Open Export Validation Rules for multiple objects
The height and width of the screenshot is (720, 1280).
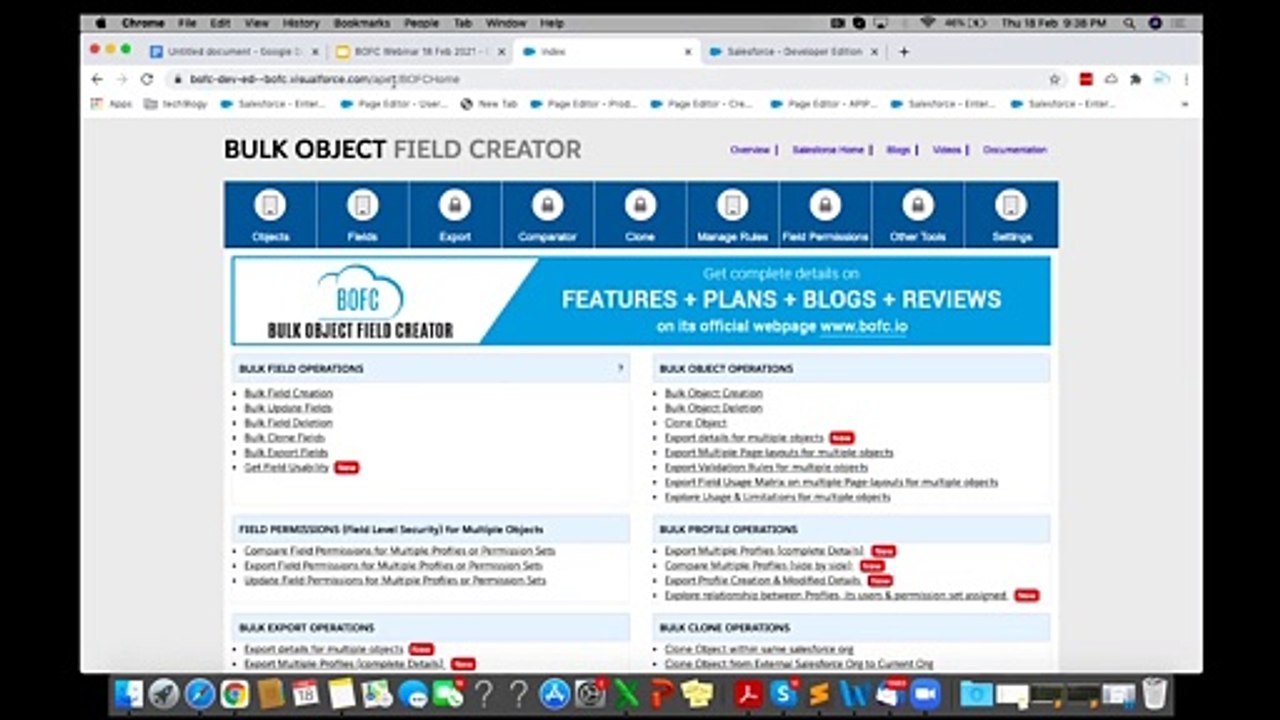point(766,467)
